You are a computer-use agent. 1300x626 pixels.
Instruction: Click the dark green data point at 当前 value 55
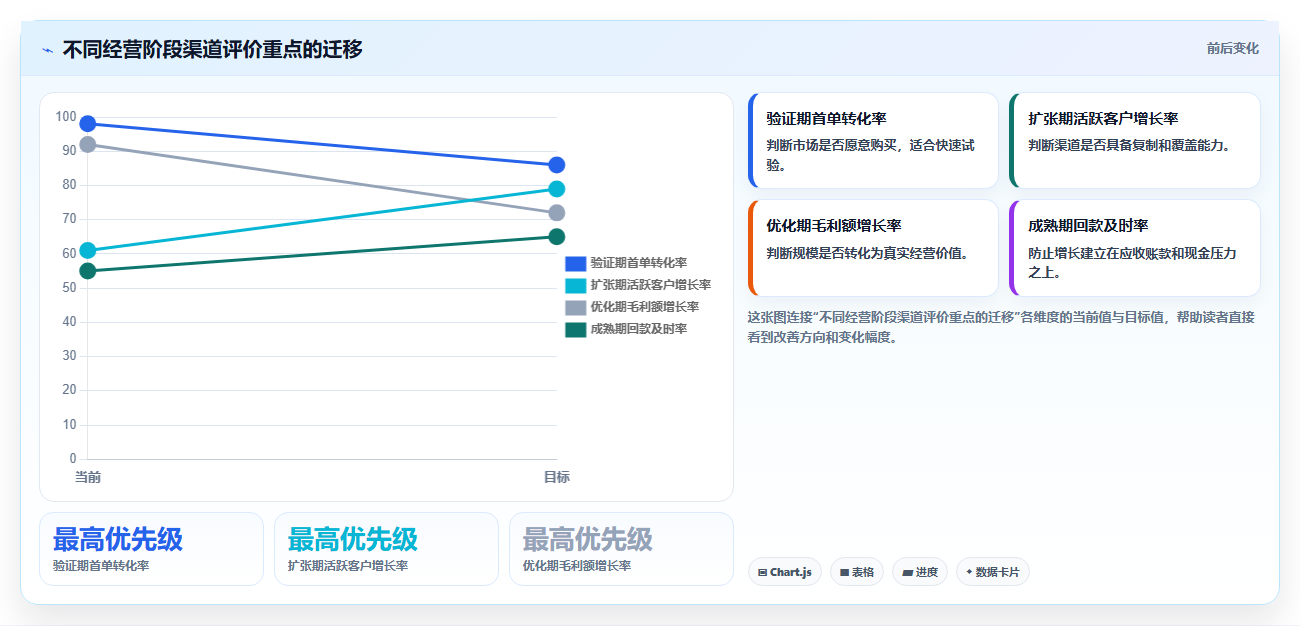[x=88, y=271]
